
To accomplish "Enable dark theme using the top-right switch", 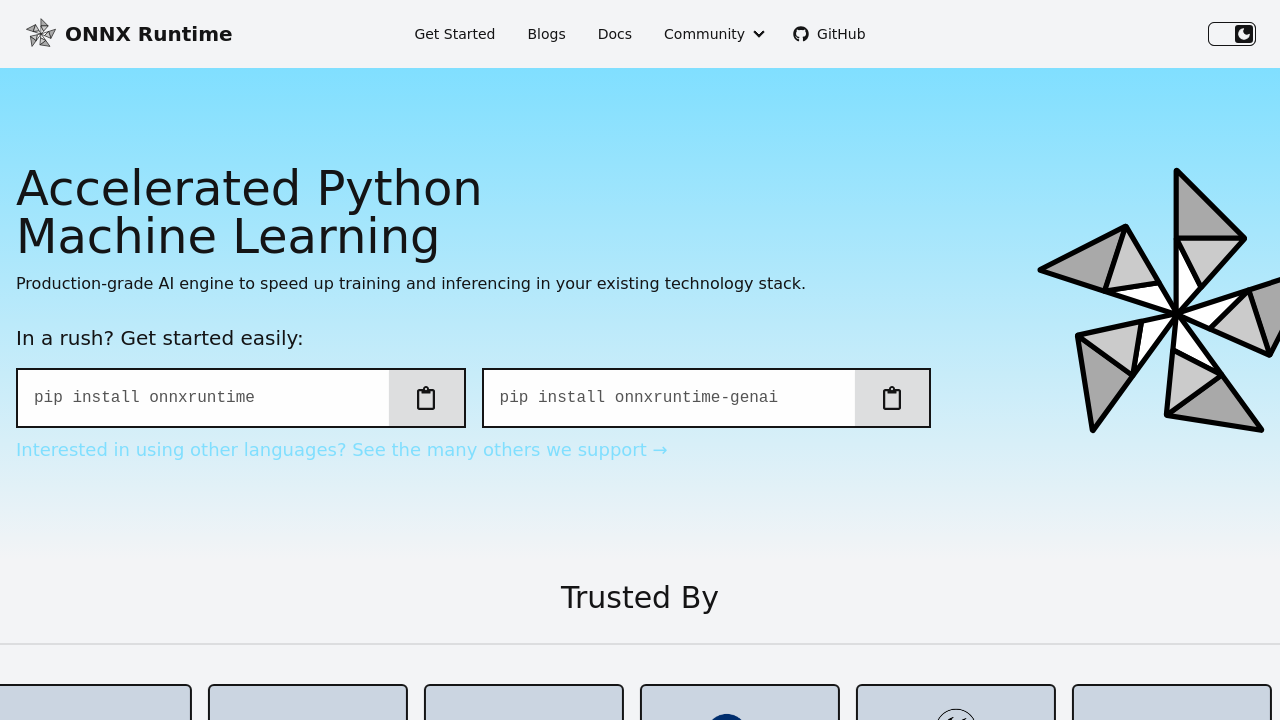I will coord(1231,33).
